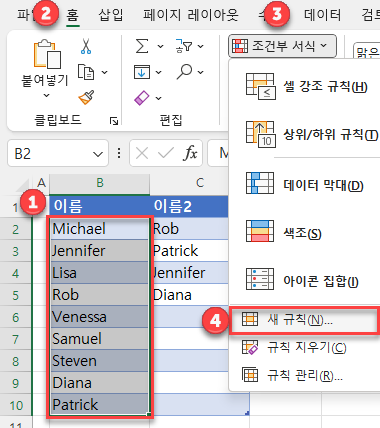Click the header cell 이름2
The height and width of the screenshot is (428, 380).
pos(189,206)
